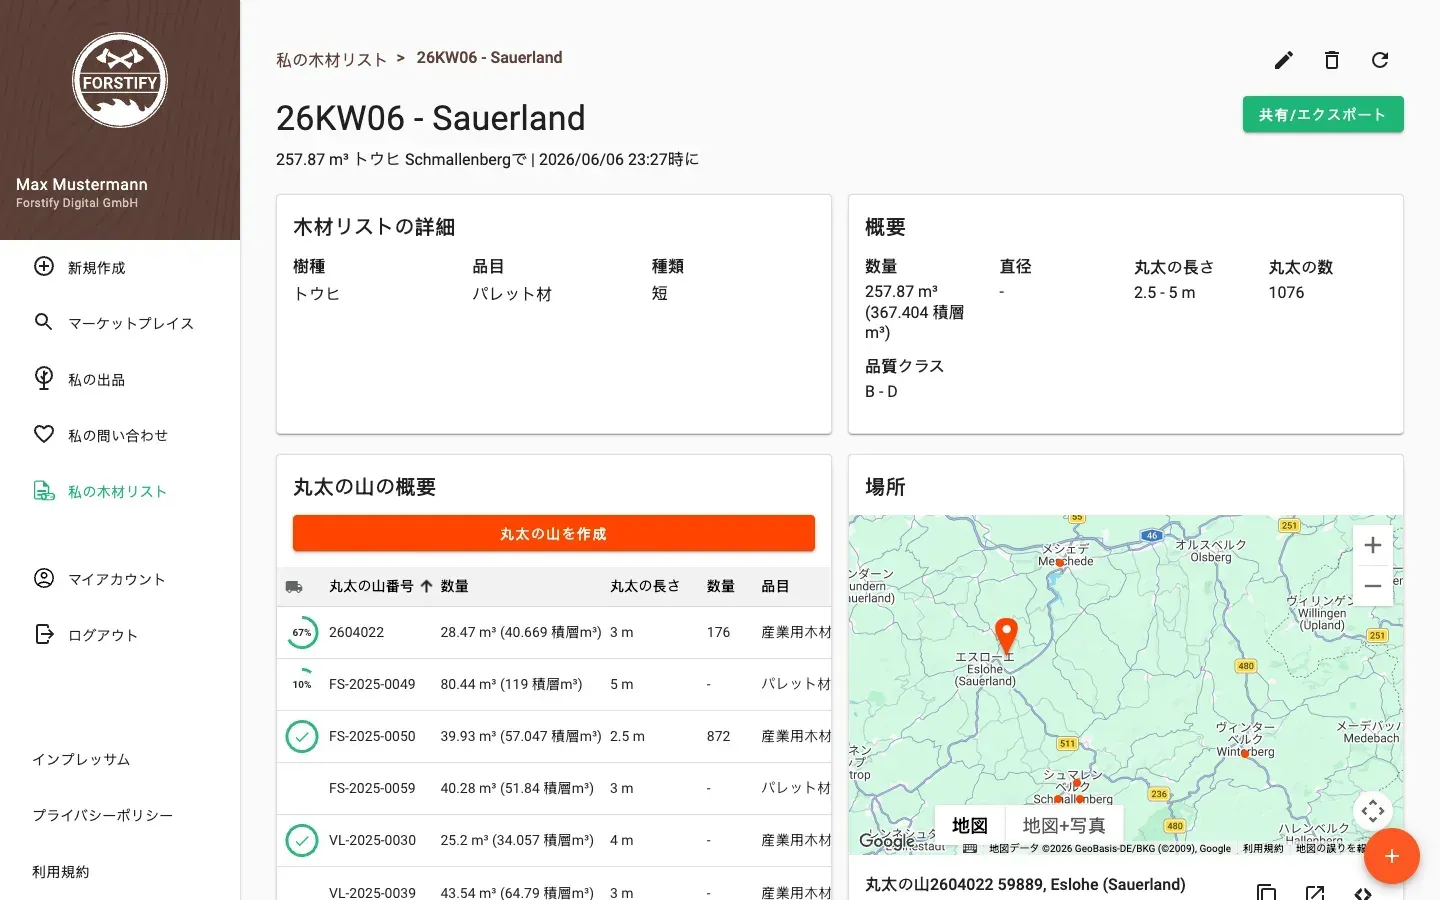Click the Meschede marker dot on map

(x=1059, y=563)
